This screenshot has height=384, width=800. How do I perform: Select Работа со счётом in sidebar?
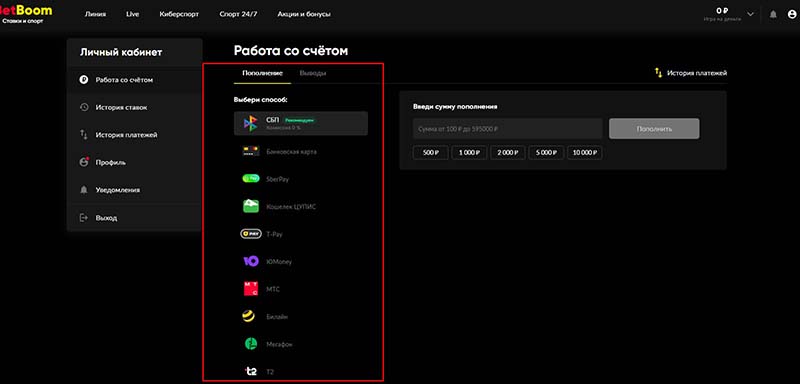(135, 80)
